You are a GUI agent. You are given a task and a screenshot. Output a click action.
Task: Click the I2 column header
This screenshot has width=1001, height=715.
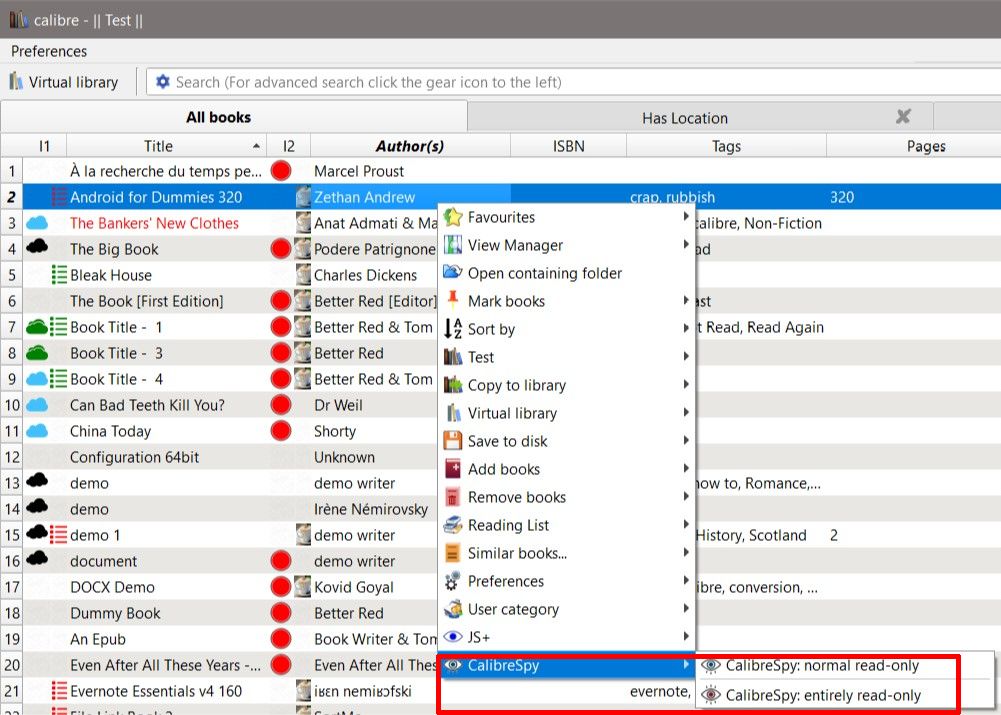coord(289,146)
